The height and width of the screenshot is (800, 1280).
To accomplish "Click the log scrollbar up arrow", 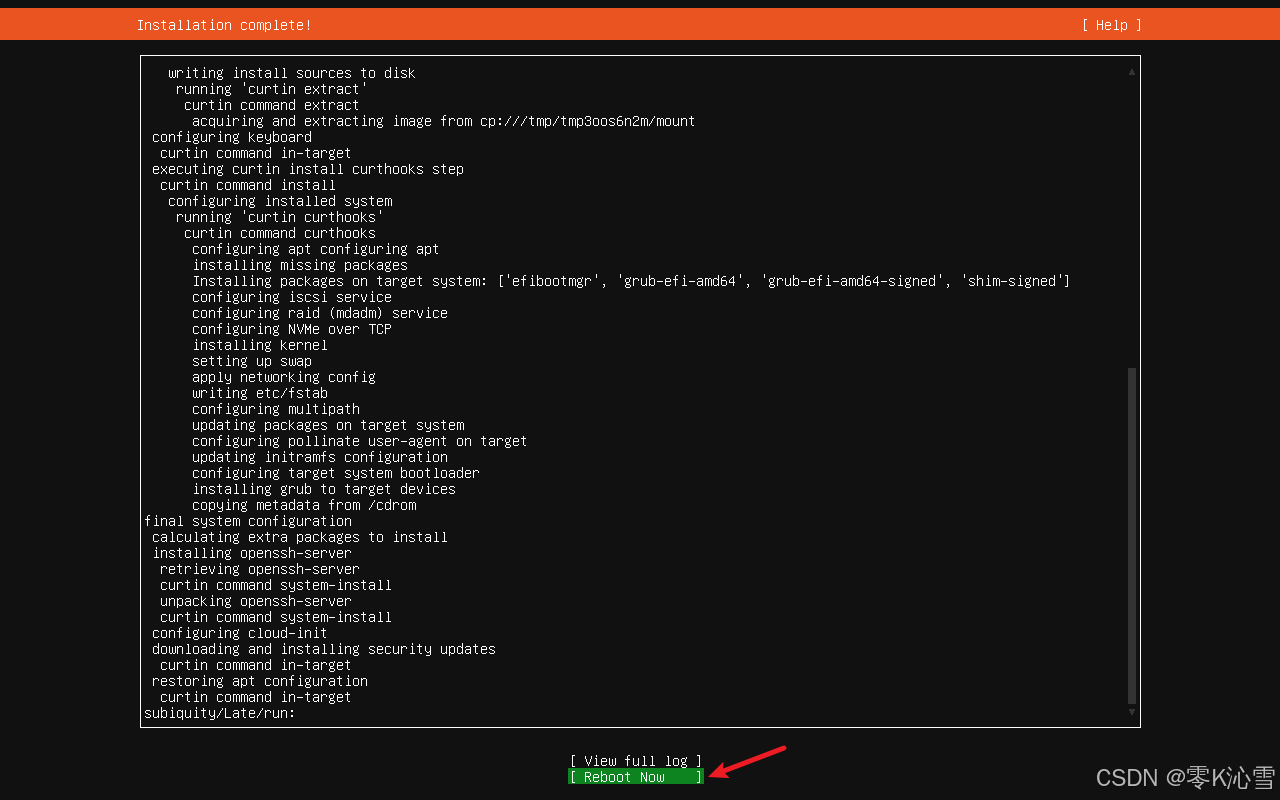I will [1132, 72].
